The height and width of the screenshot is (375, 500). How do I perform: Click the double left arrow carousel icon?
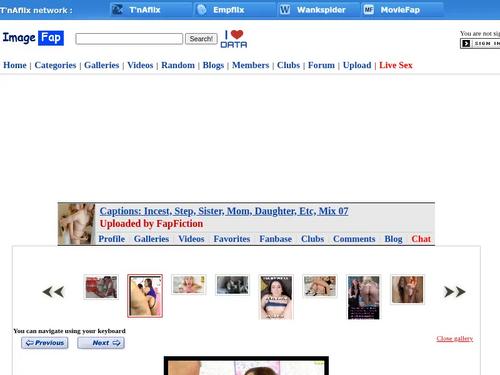point(53,292)
